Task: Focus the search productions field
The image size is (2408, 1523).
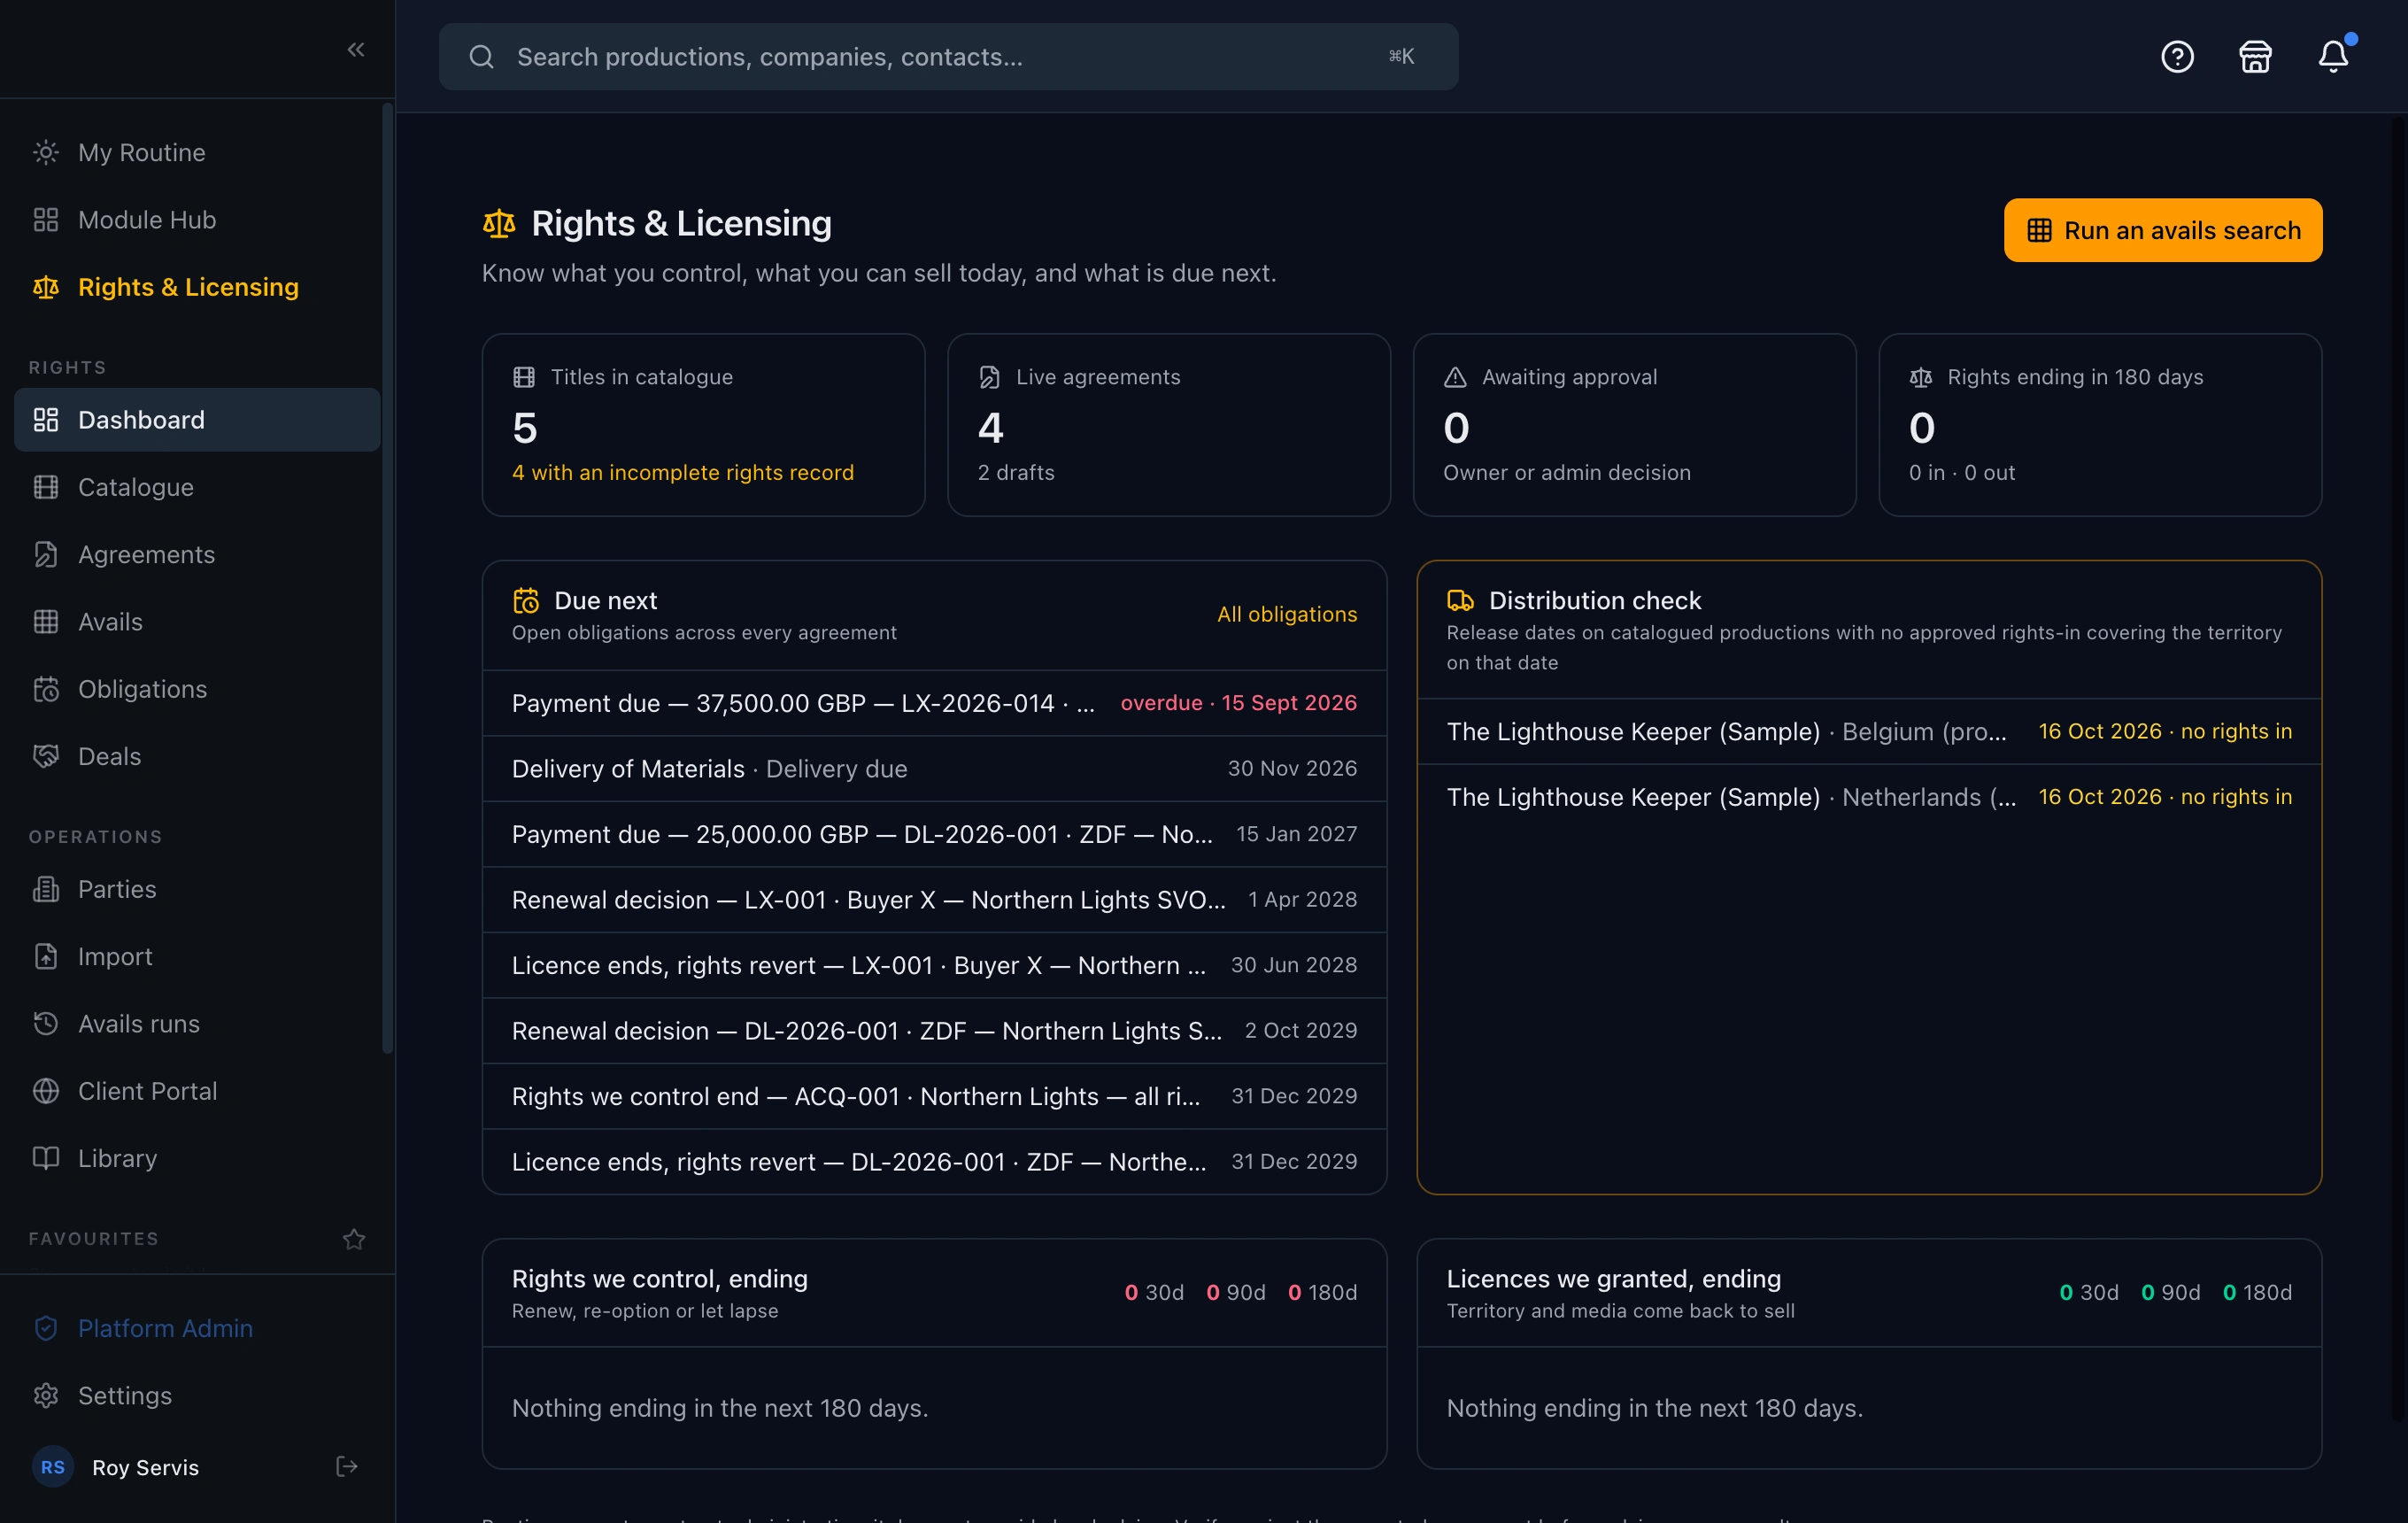Action: 948,56
